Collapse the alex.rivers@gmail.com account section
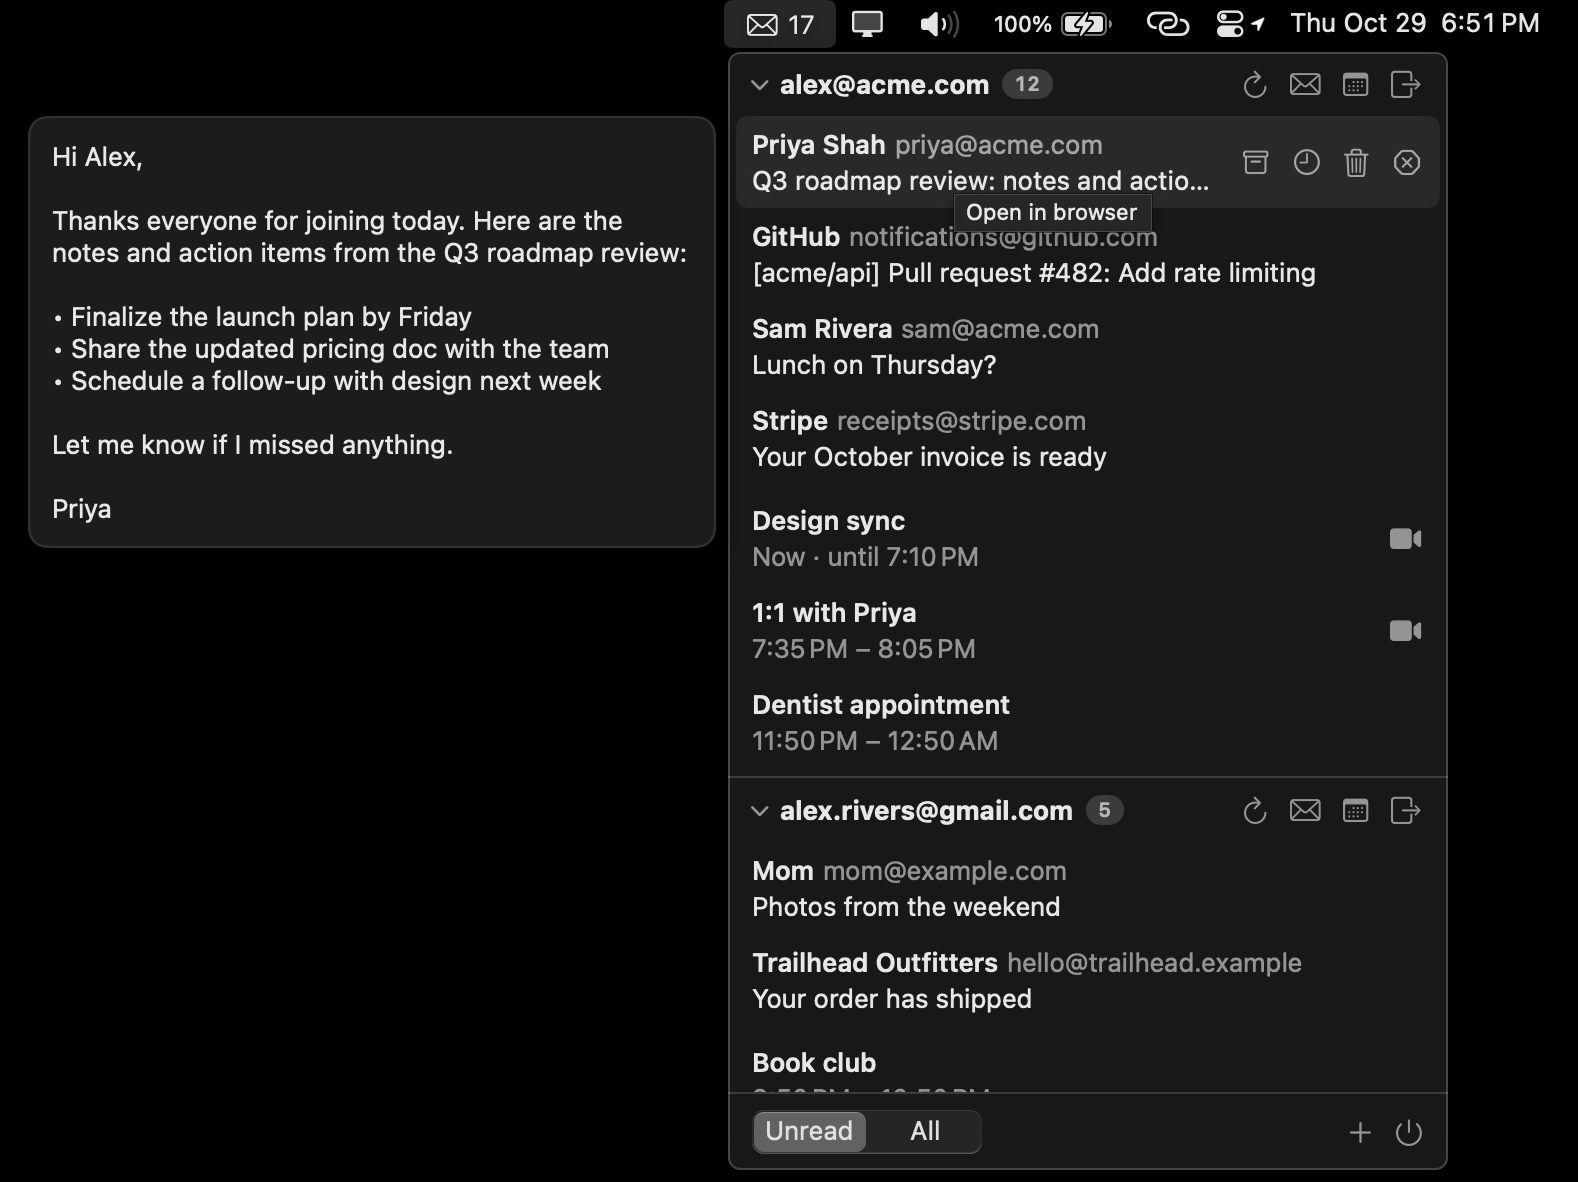 (x=760, y=812)
